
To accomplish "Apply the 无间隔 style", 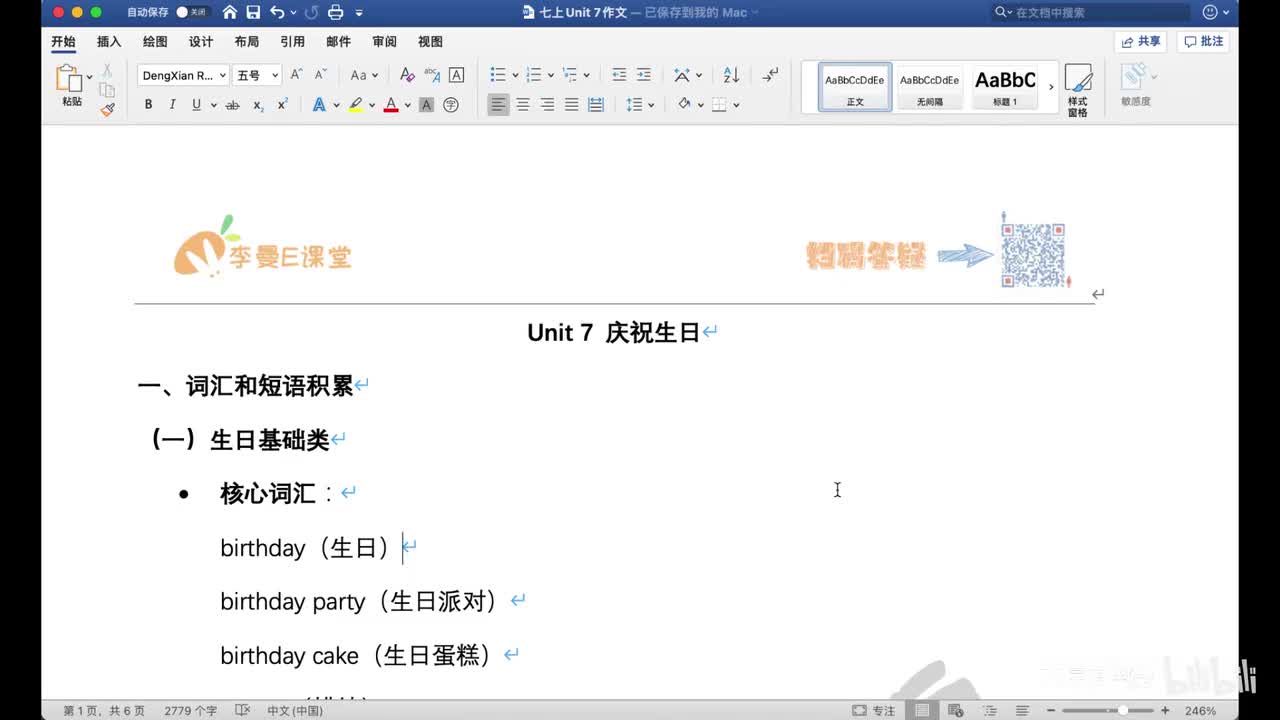I will 929,87.
